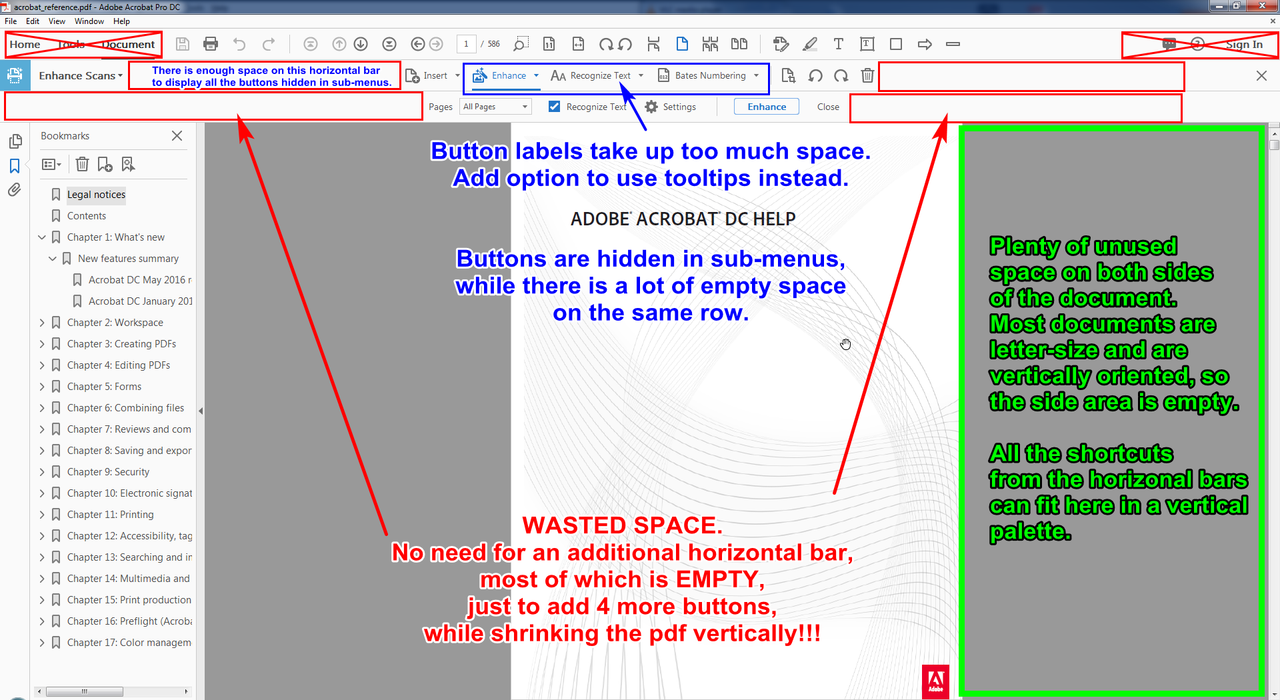Image resolution: width=1280 pixels, height=700 pixels.
Task: Select Chapter 9: Security bookmark
Action: point(108,472)
